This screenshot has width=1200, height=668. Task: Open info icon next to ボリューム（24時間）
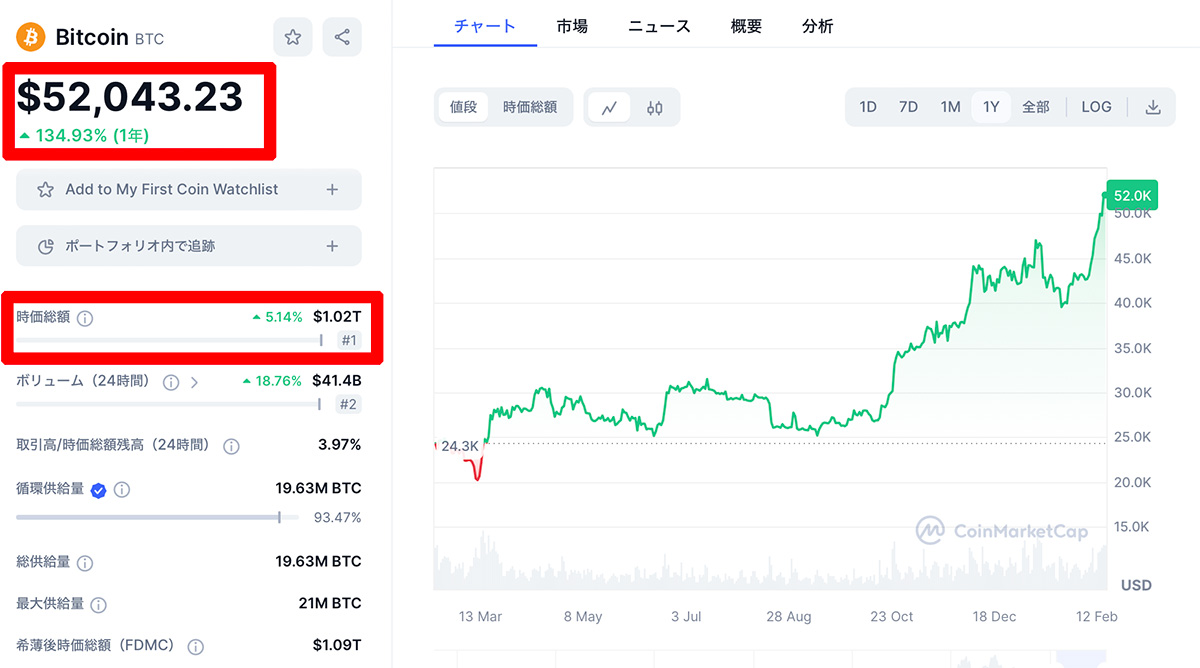(171, 382)
